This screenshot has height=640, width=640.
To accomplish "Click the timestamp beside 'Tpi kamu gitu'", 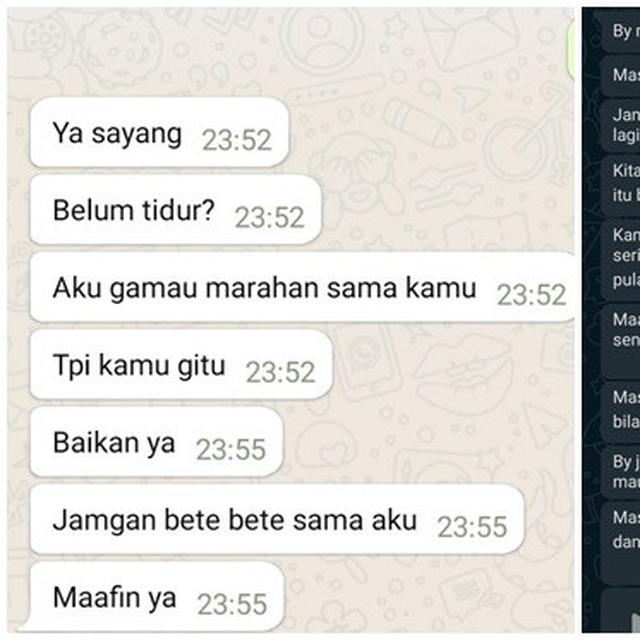I will click(280, 372).
